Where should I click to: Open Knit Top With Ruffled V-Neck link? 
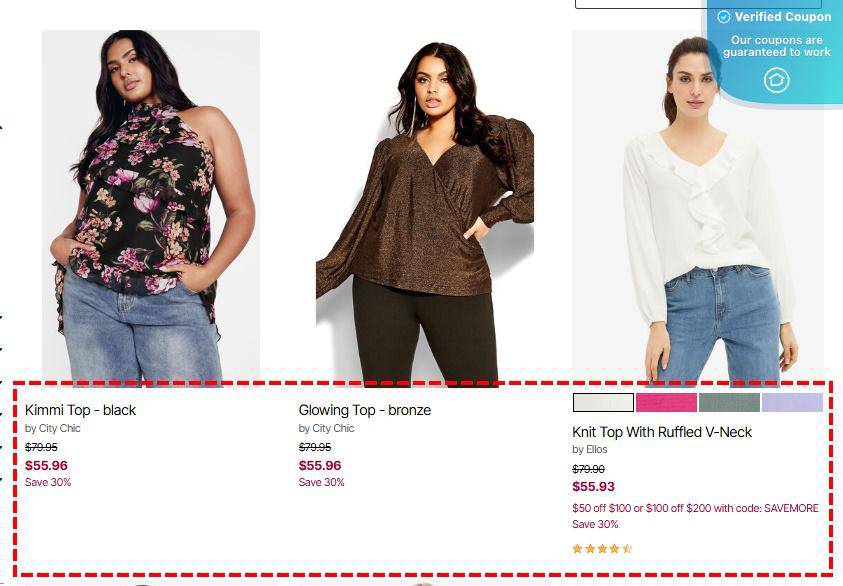click(x=662, y=432)
